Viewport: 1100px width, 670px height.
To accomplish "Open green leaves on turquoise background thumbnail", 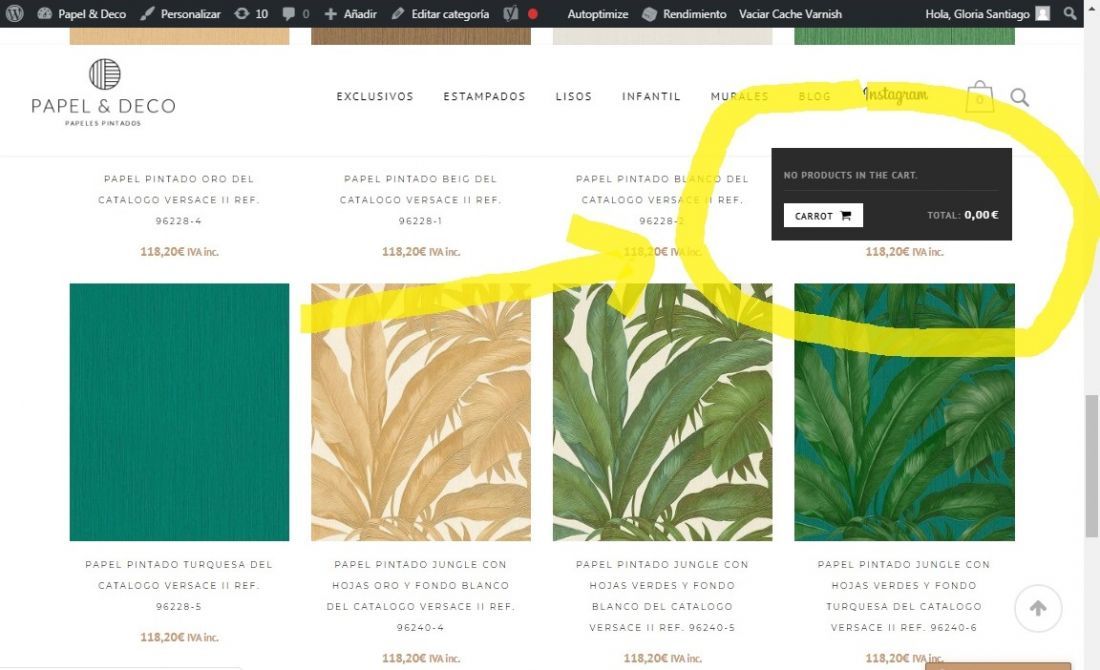I will pos(904,412).
